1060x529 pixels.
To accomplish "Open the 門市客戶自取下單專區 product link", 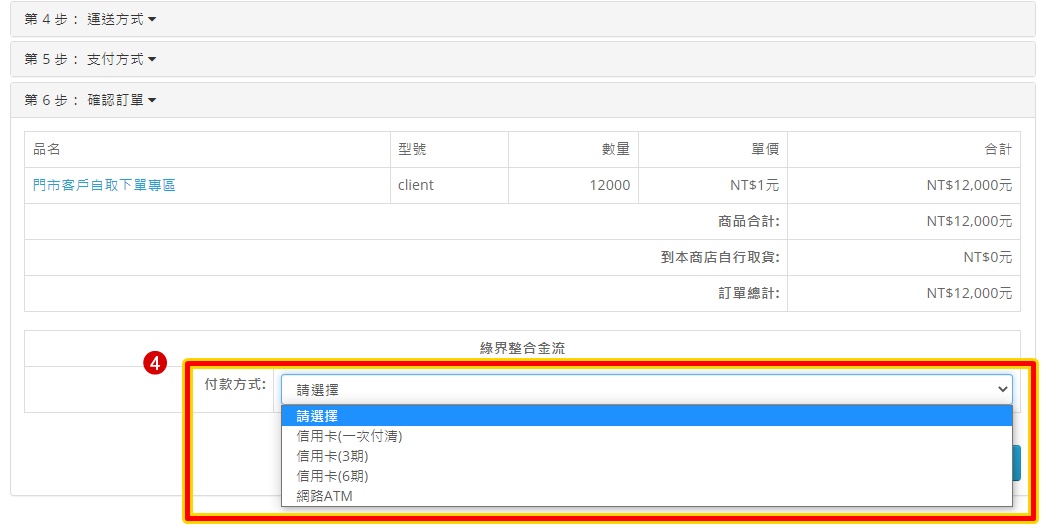I will tap(104, 185).
